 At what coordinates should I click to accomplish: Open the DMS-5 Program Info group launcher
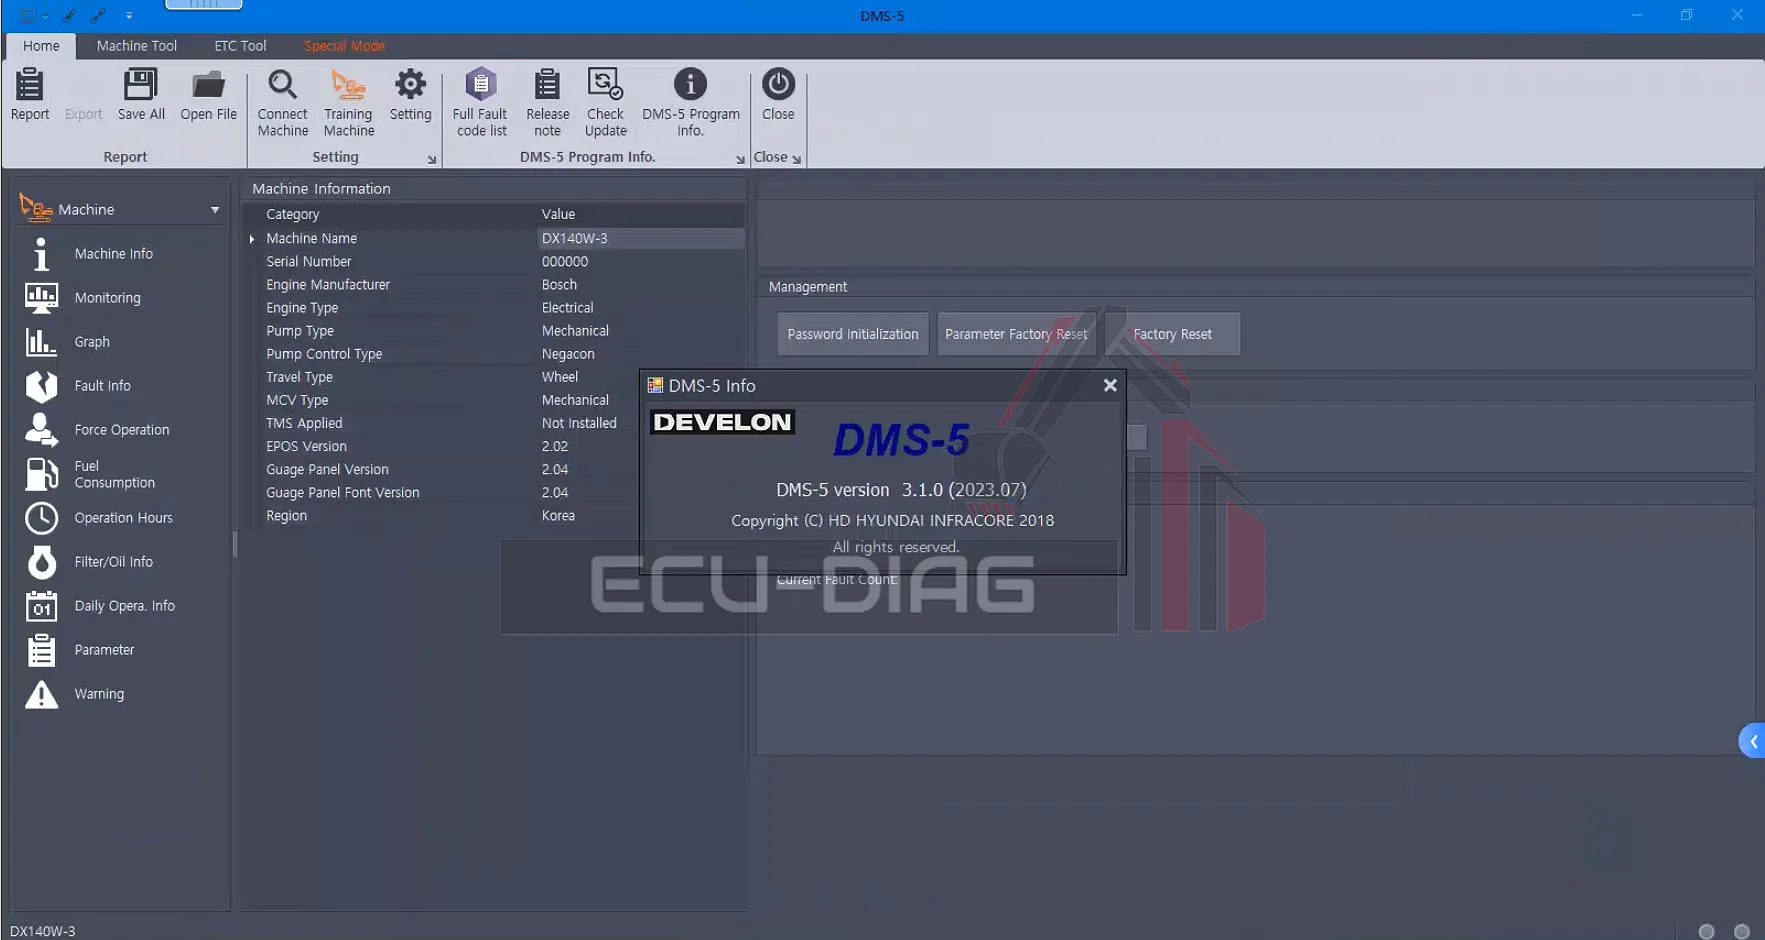click(740, 159)
